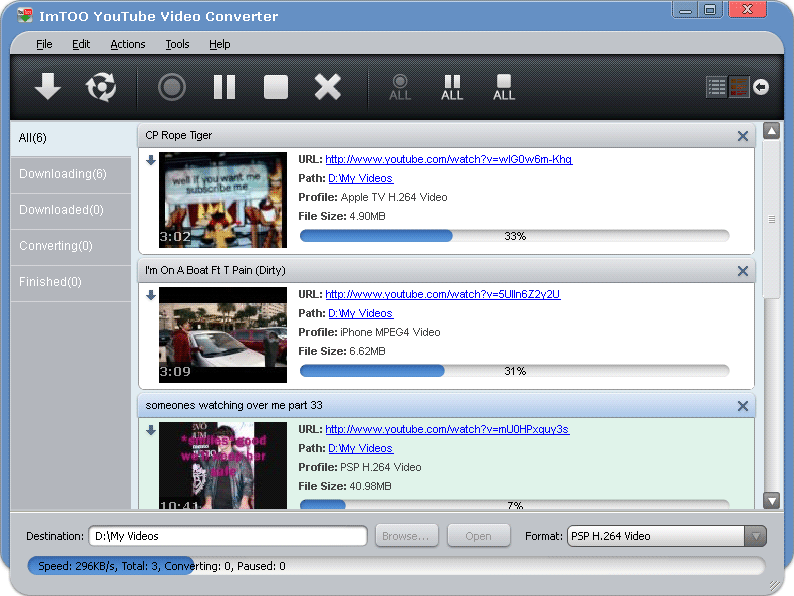Expand the Format dropdown arrow
Screen dimensions: 794x596
pyautogui.click(x=756, y=536)
